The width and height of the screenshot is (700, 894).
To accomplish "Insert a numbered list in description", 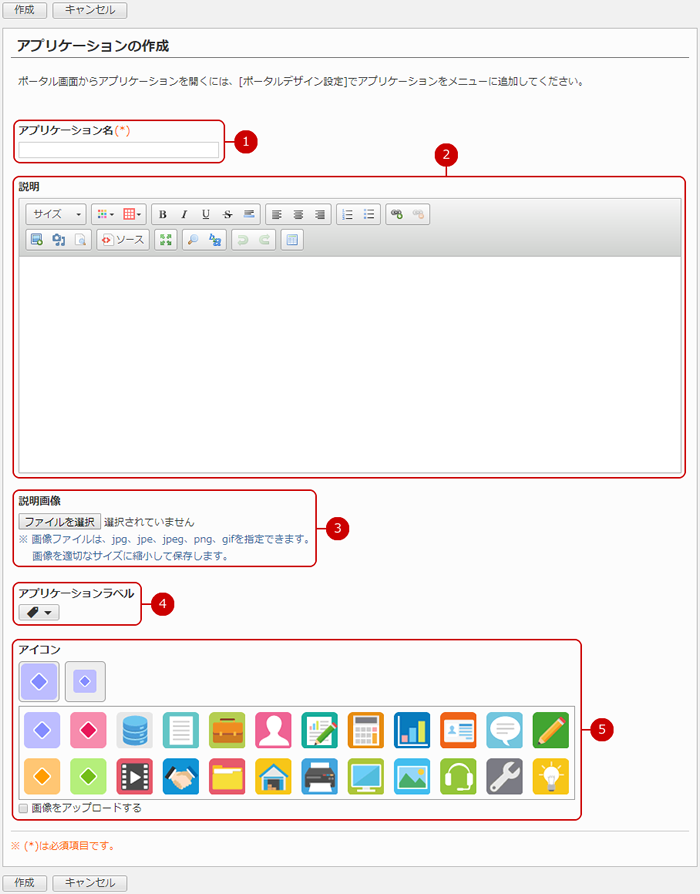I will tap(348, 214).
